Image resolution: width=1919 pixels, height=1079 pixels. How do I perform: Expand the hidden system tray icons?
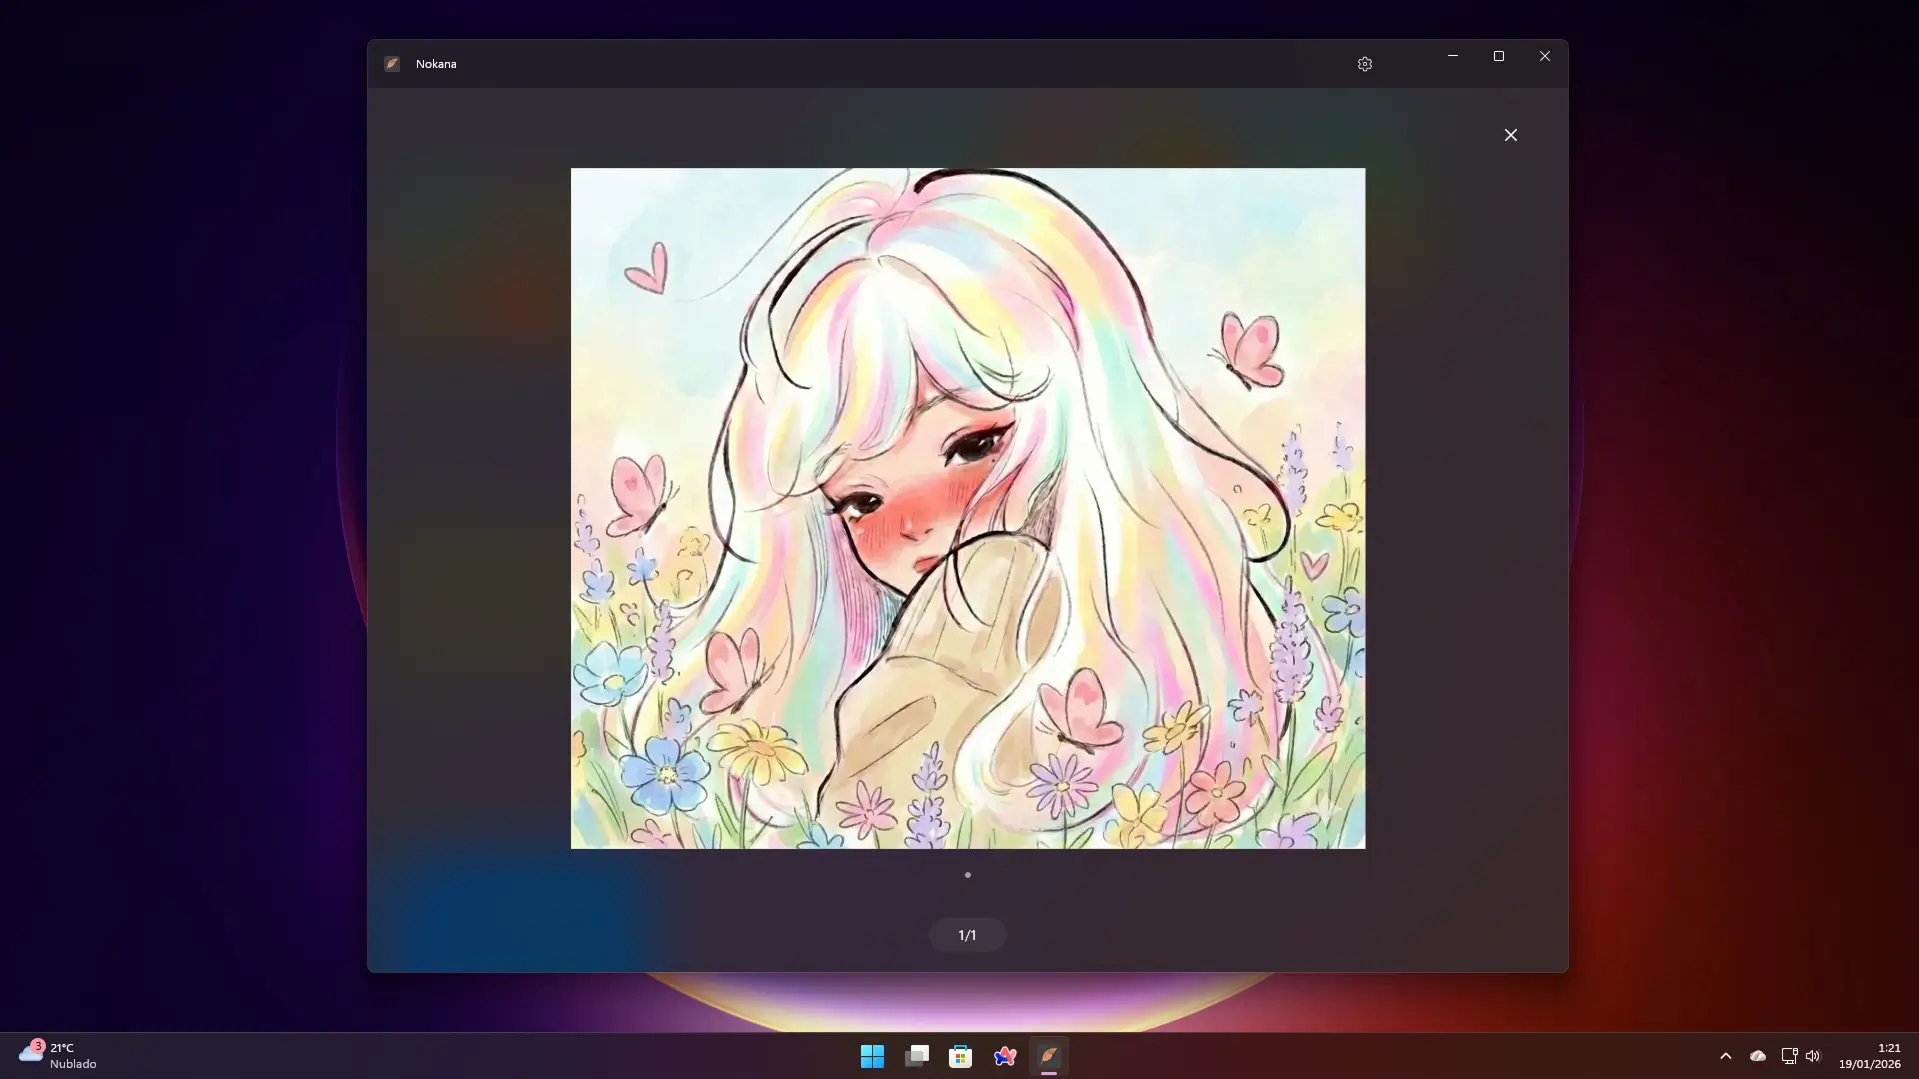pos(1725,1056)
